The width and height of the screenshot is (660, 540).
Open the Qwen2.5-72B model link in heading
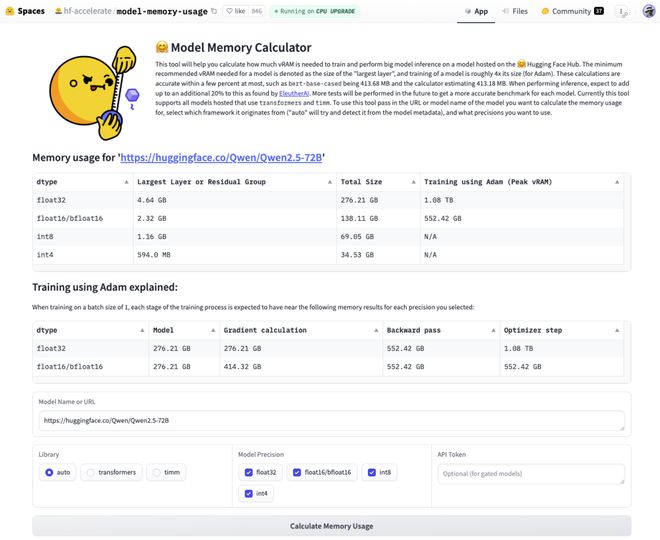tap(223, 157)
